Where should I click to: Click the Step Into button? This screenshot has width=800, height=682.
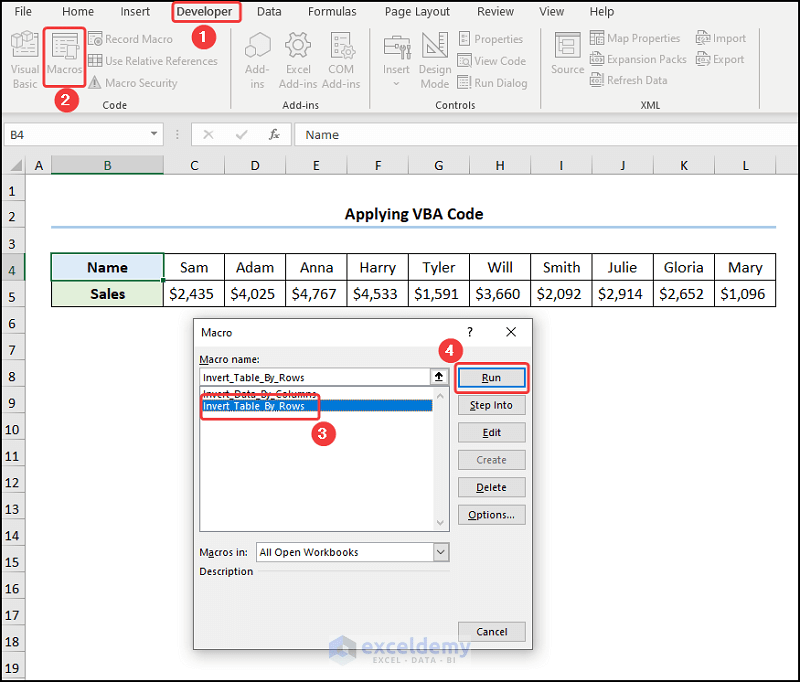pos(491,405)
